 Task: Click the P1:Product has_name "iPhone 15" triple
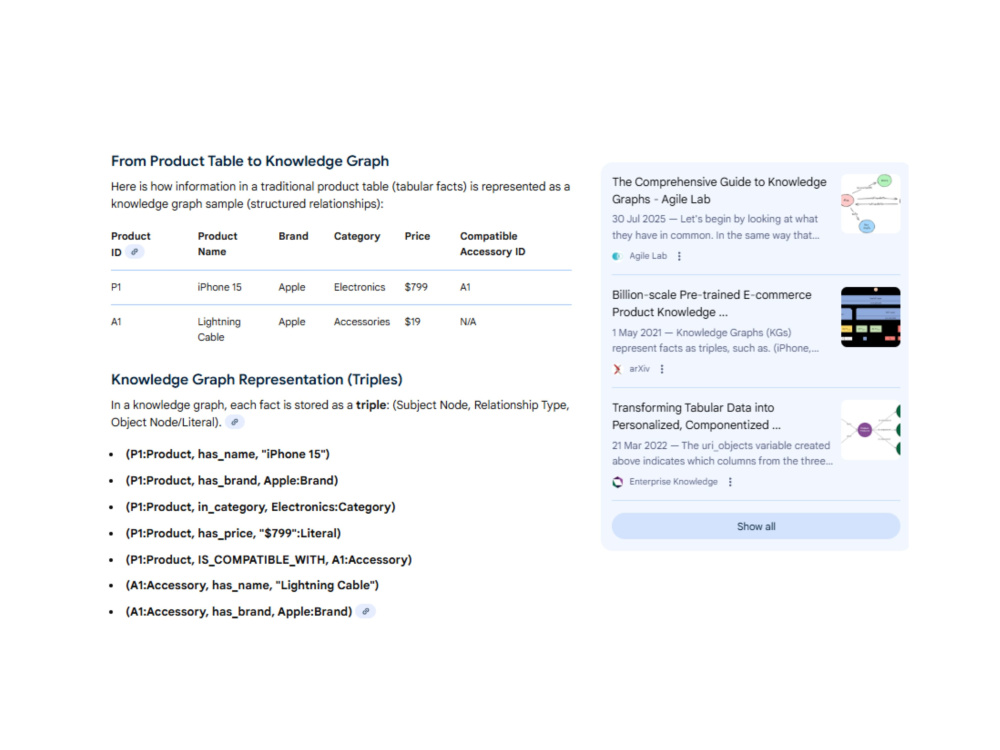point(228,454)
